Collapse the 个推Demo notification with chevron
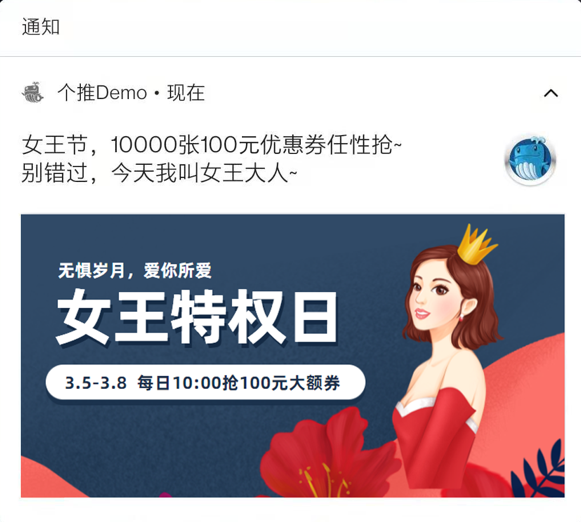Screen dimensions: 581x522 (551, 93)
